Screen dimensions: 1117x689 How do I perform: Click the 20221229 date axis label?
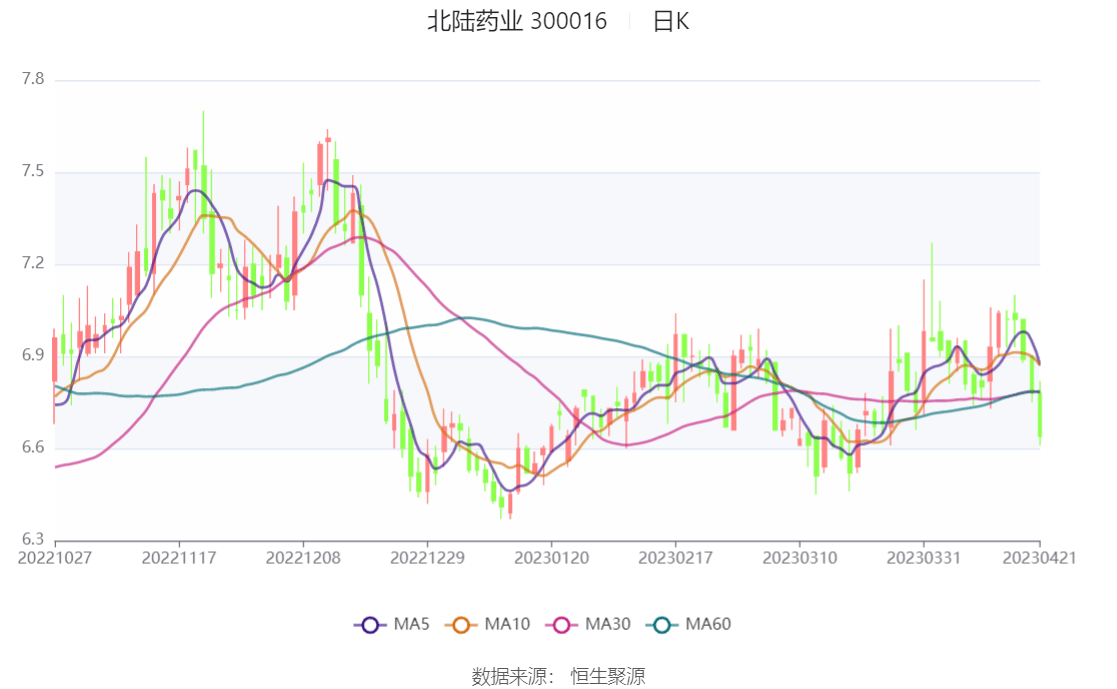pyautogui.click(x=427, y=558)
